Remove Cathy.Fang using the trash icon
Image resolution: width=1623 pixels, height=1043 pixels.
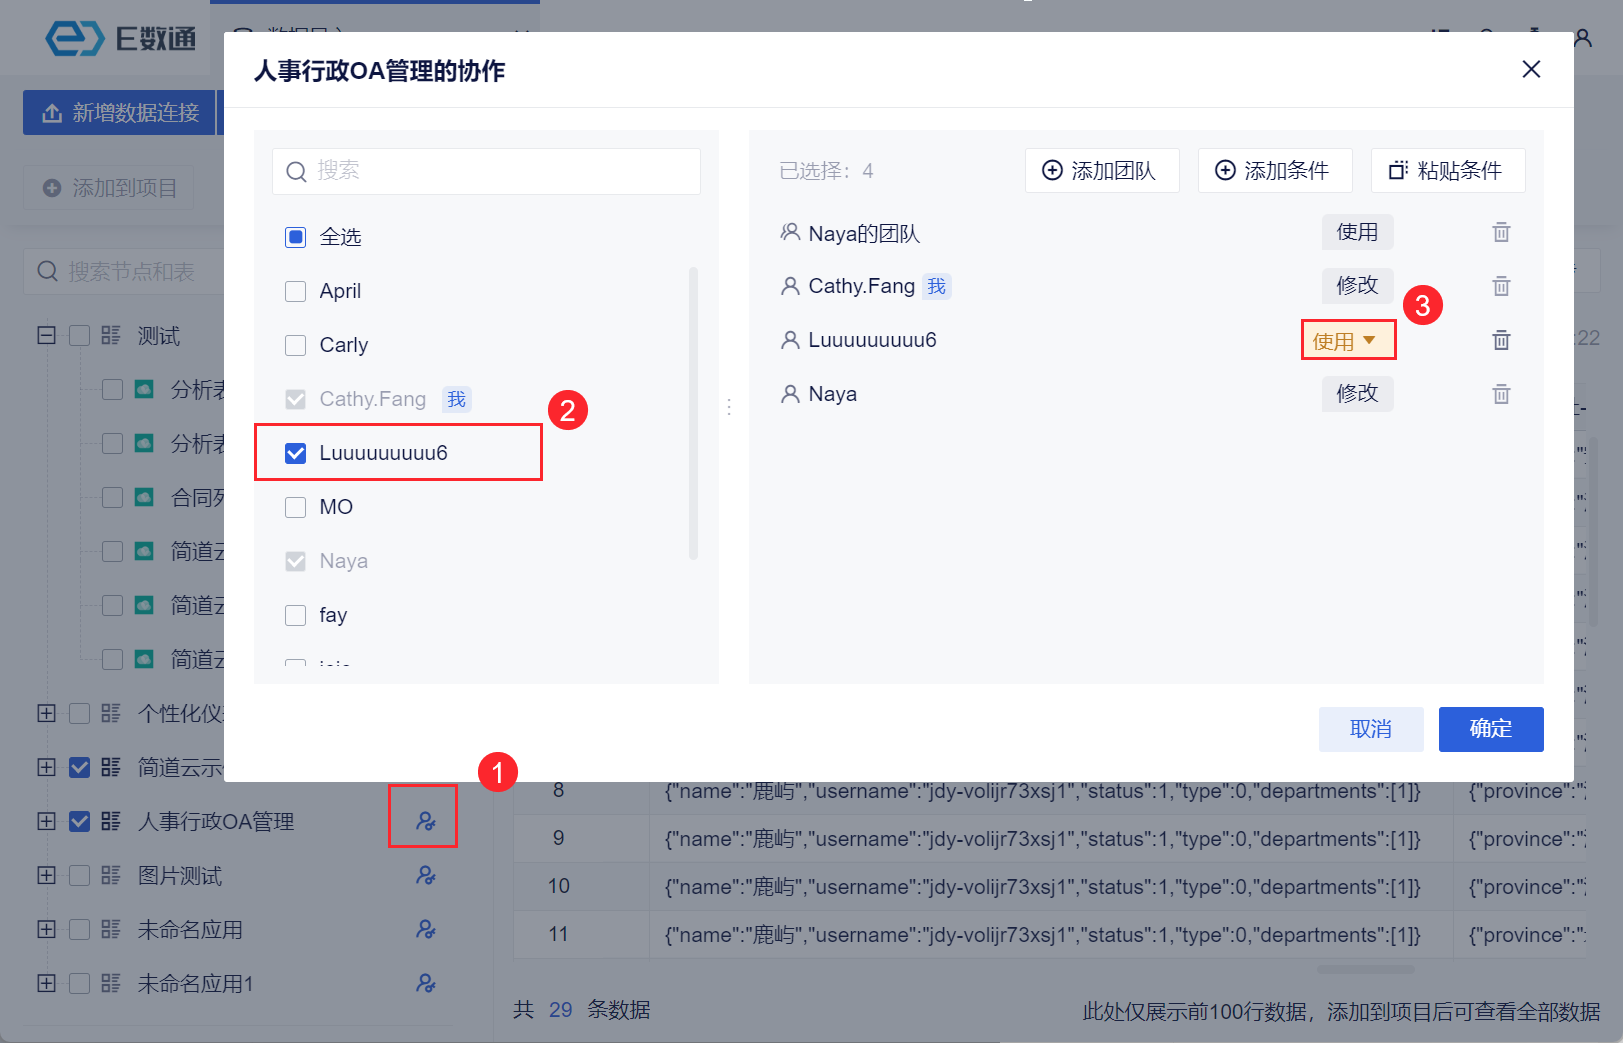[x=1501, y=286]
